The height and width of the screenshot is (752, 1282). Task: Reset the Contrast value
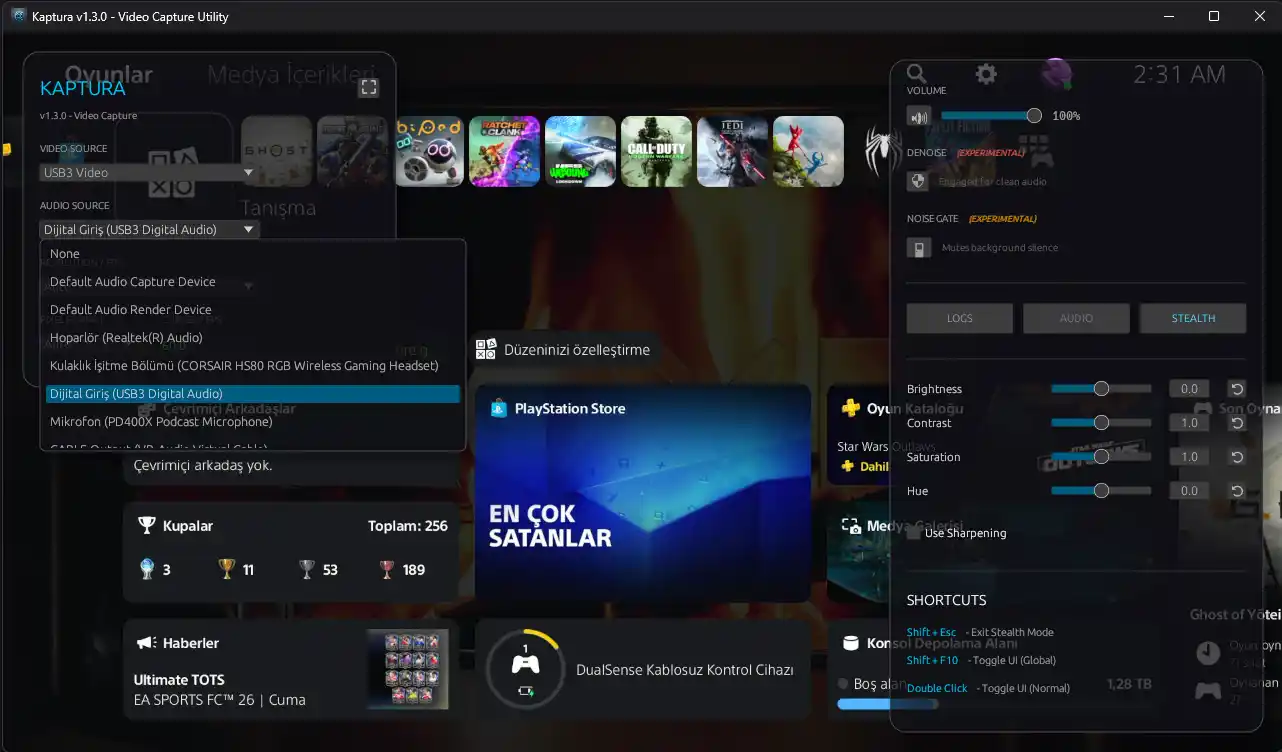tap(1237, 423)
